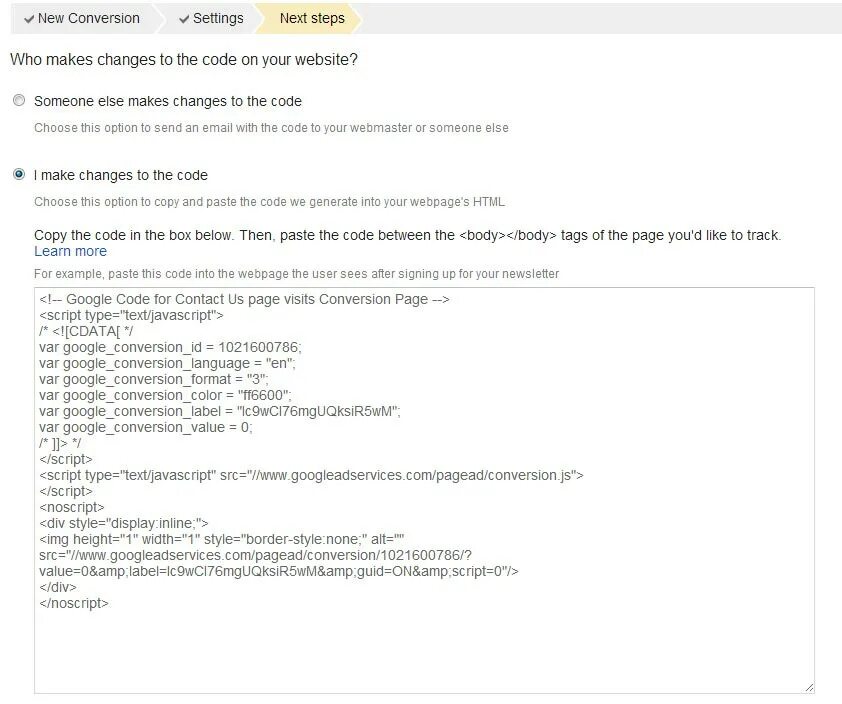Open the Learn more link
The width and height of the screenshot is (842, 704).
(70, 251)
